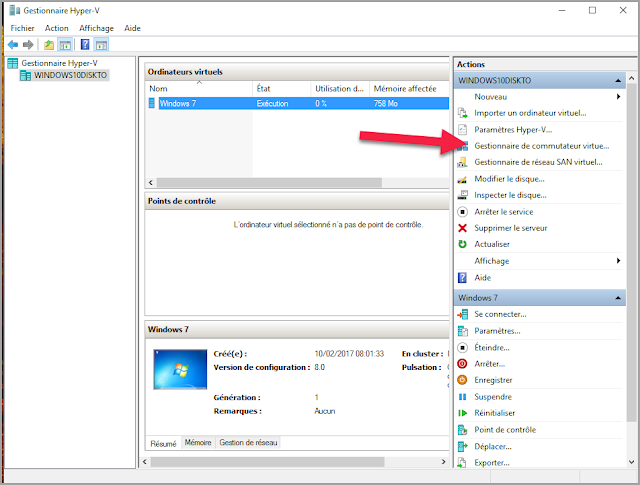
Task: Click the Suspendre pause icon
Action: coord(462,397)
